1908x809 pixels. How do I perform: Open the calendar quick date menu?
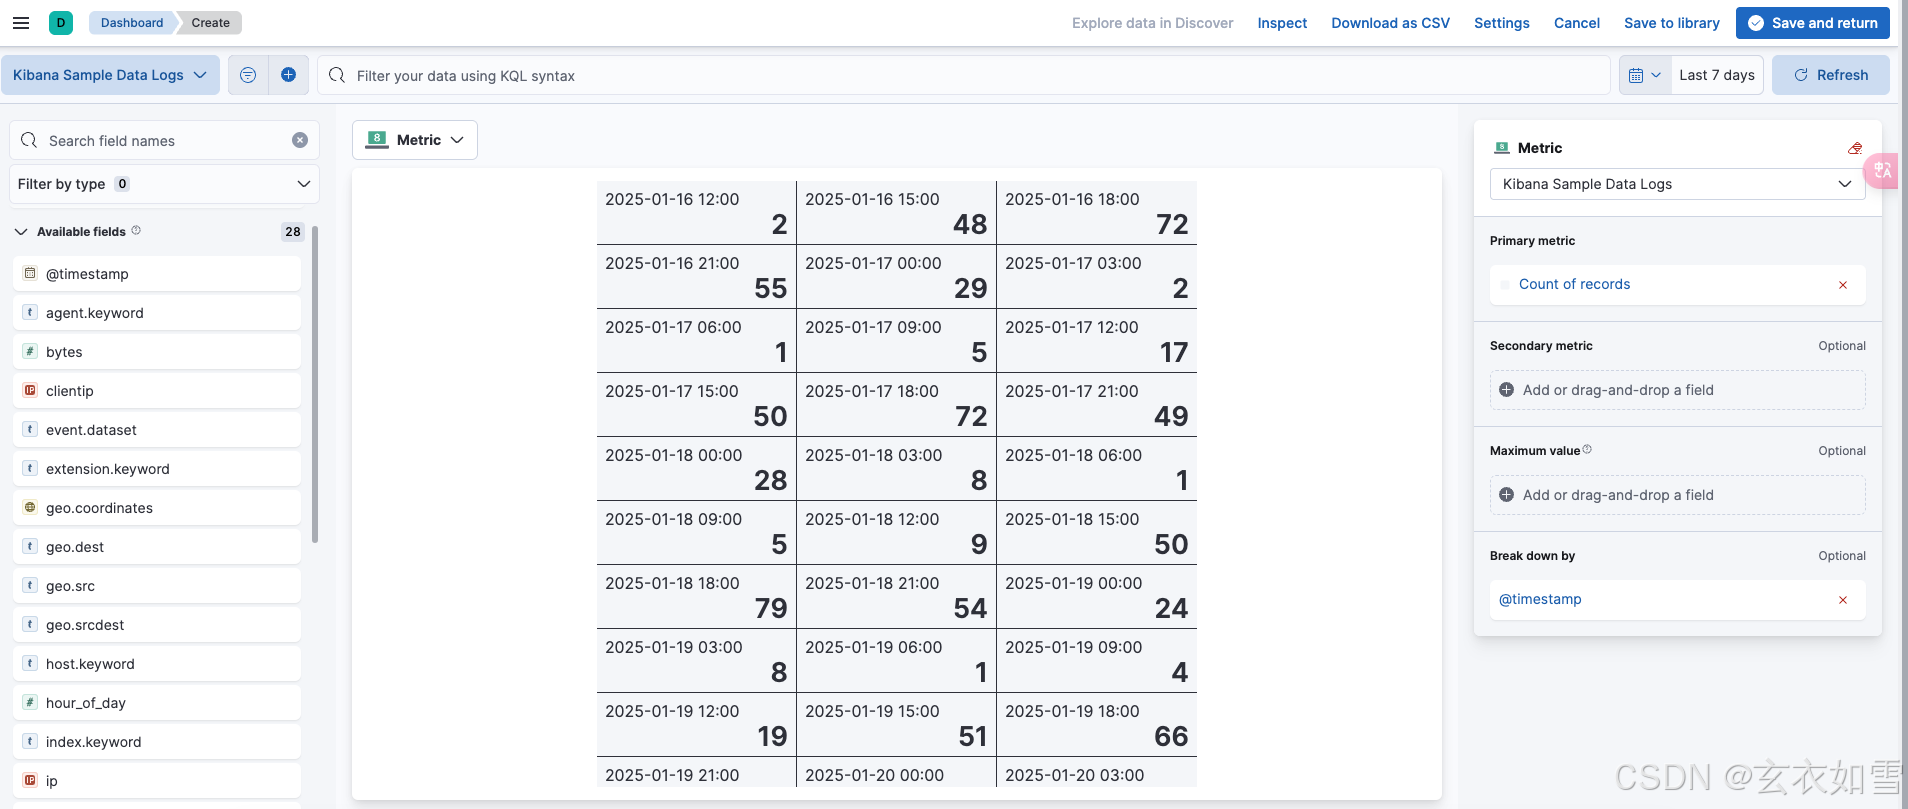coord(1645,75)
